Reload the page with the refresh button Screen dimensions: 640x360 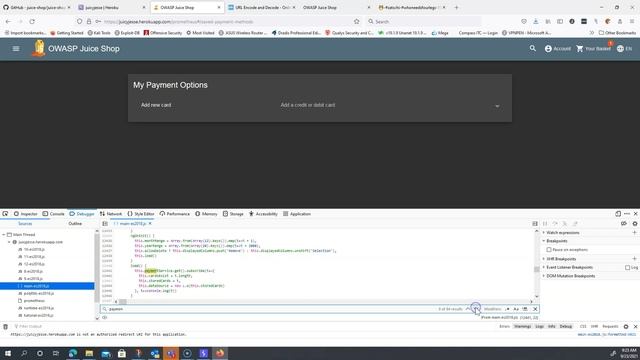coord(32,21)
